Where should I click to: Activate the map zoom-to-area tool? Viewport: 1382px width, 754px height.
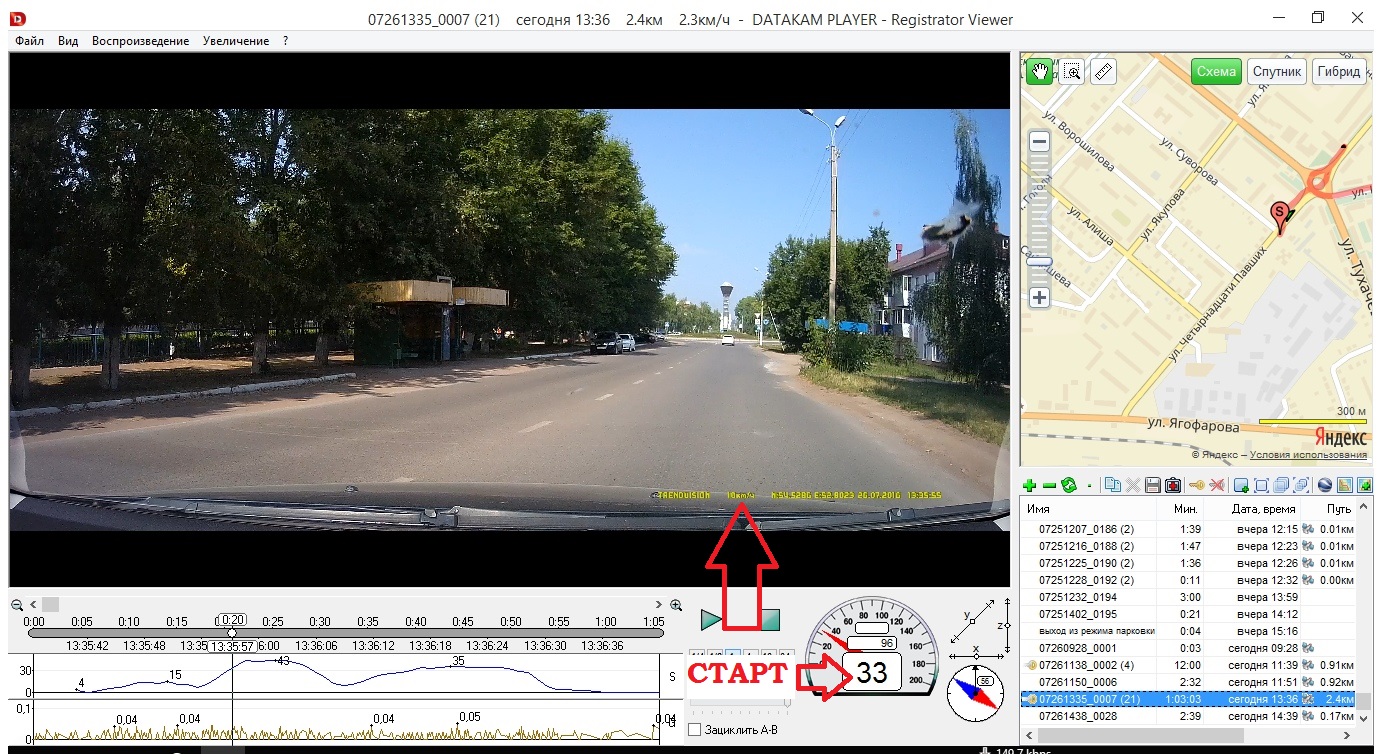point(1072,72)
